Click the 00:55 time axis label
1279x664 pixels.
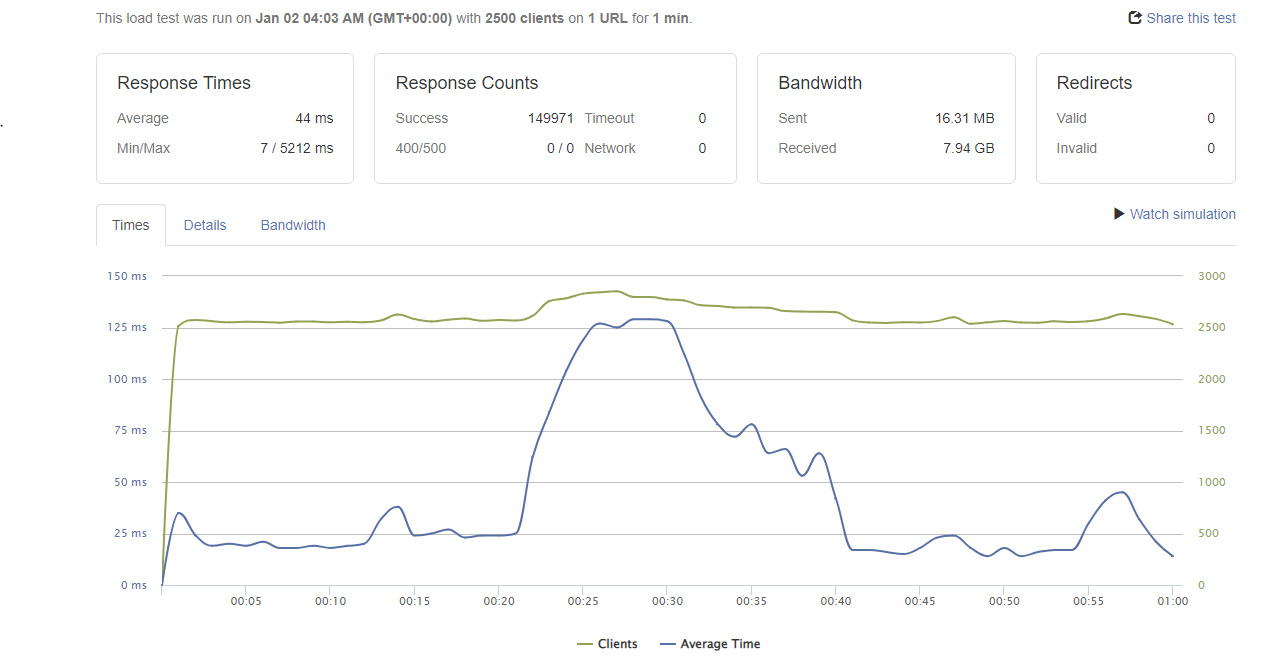1088,601
